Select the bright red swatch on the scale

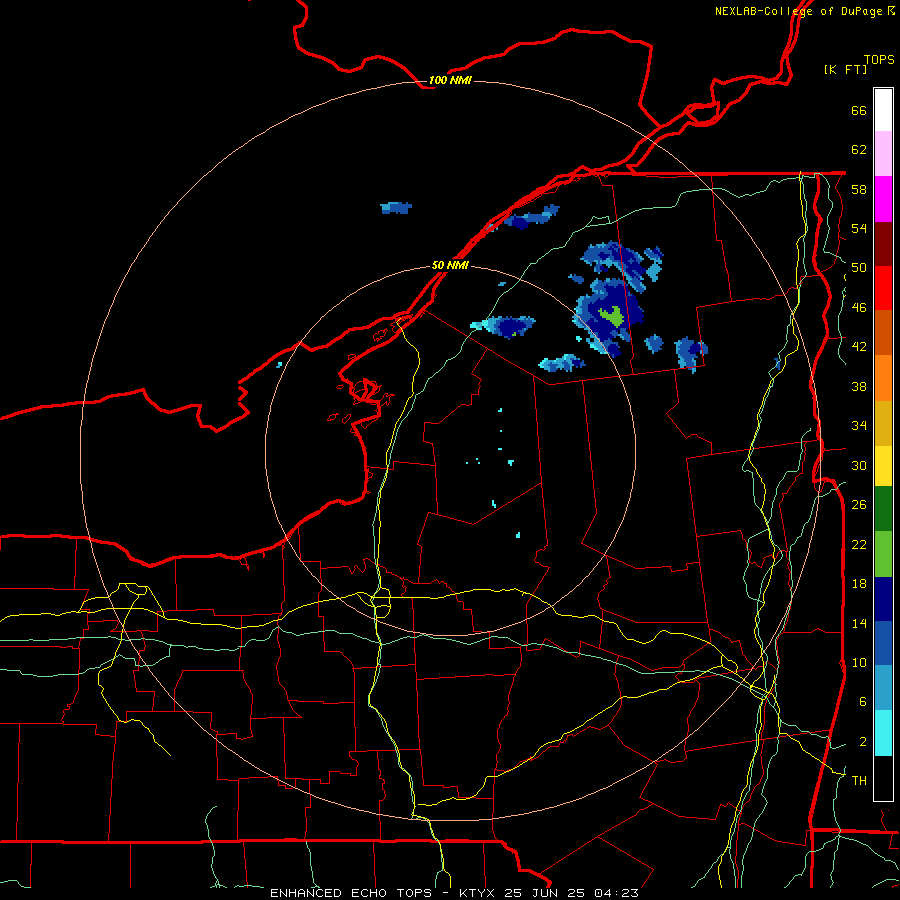pyautogui.click(x=883, y=288)
